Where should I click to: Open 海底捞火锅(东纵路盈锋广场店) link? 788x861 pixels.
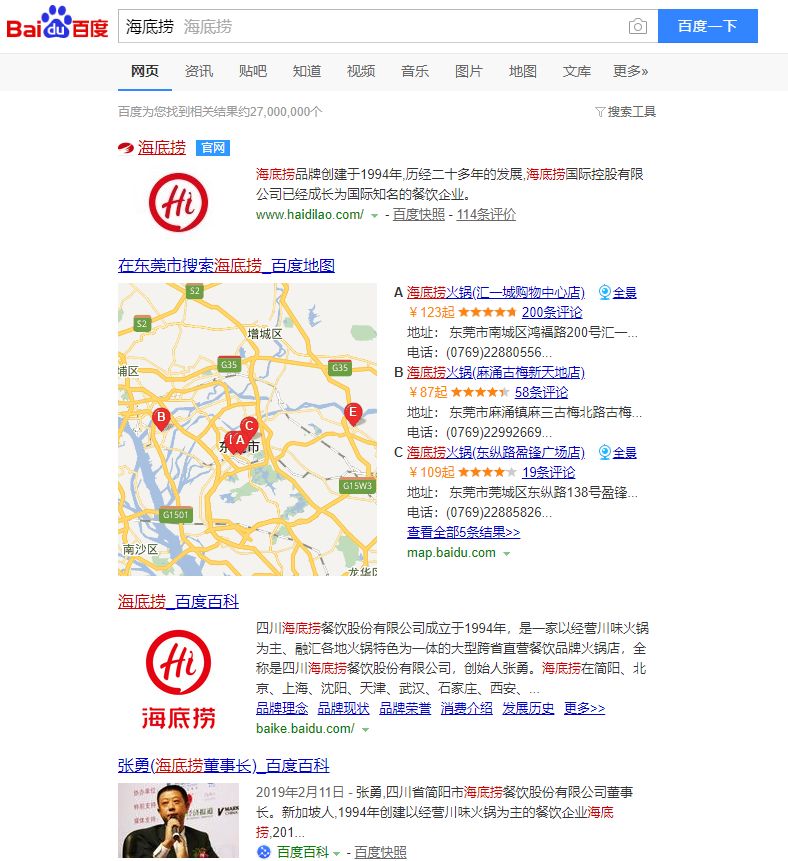point(495,452)
